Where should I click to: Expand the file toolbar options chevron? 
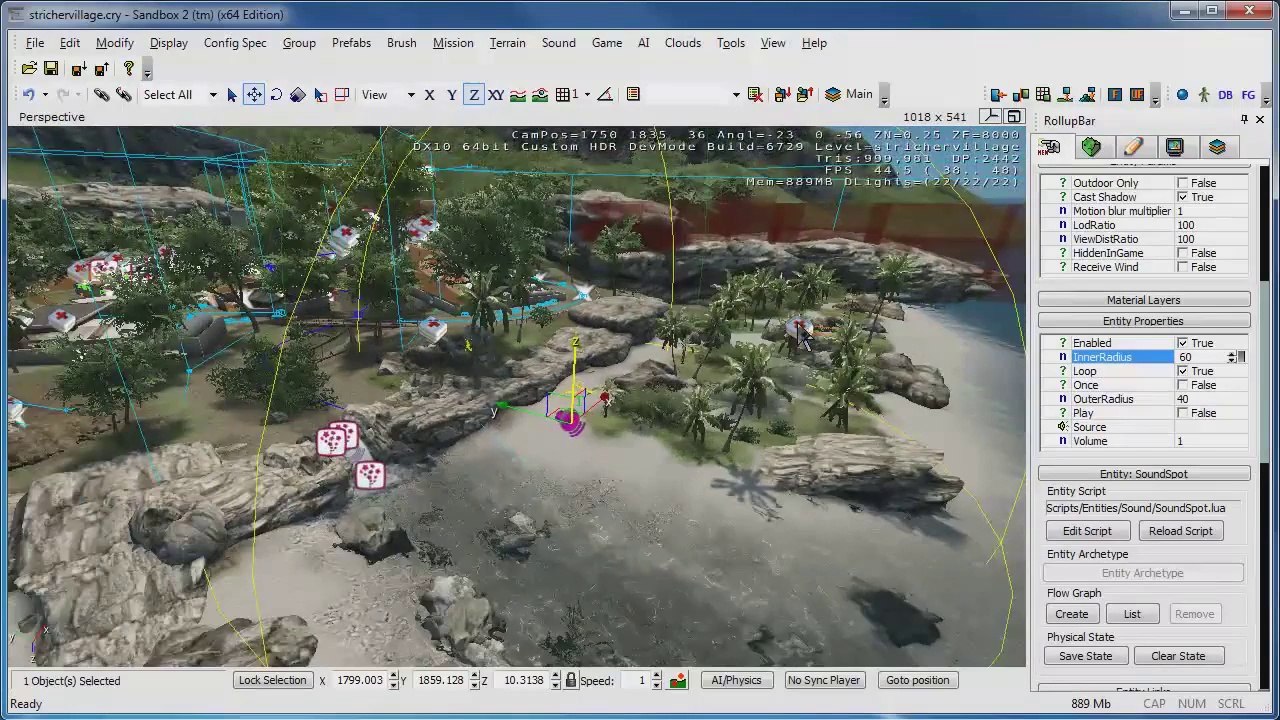point(147,70)
